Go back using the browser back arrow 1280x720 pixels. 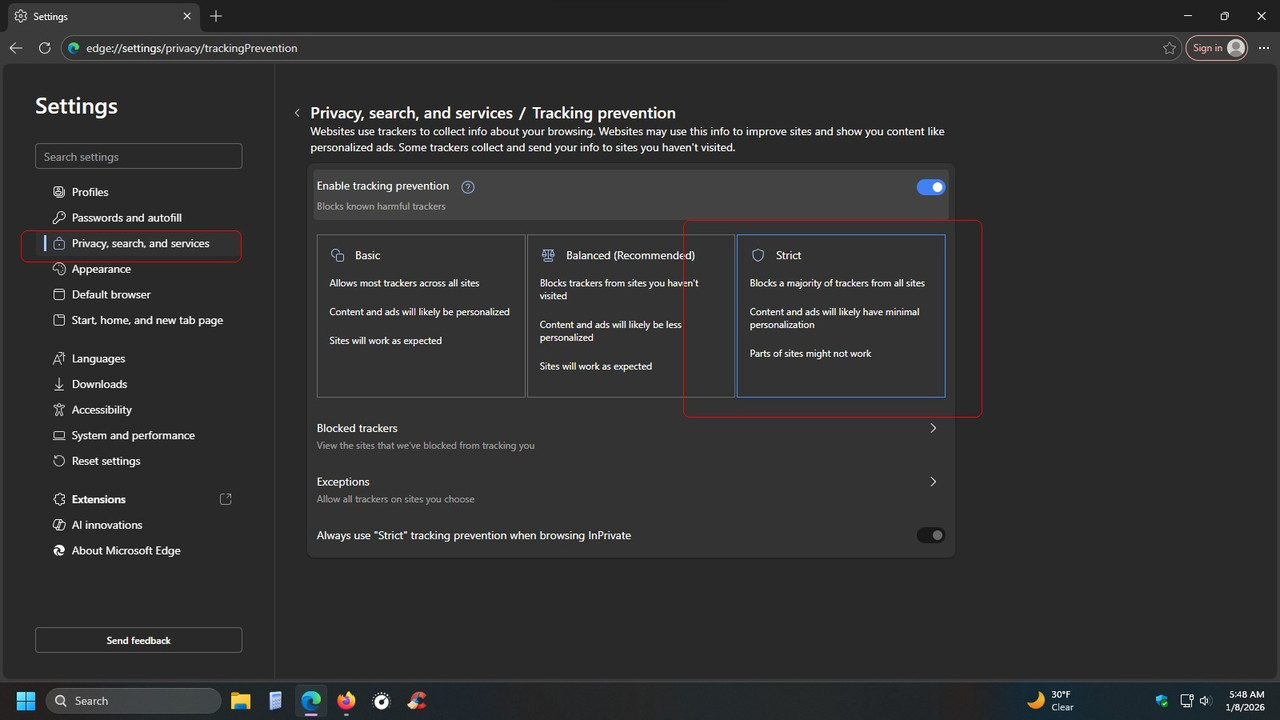click(16, 48)
